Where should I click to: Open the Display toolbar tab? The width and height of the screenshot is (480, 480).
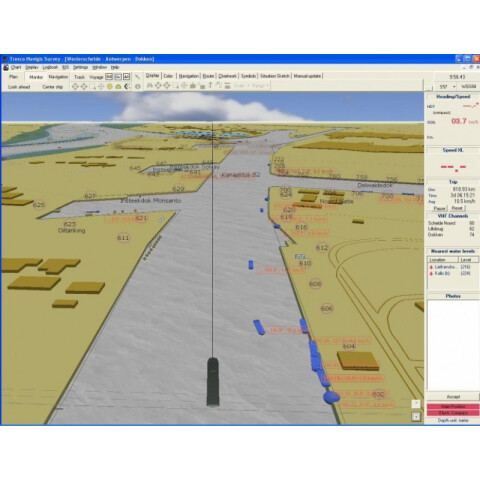pos(152,76)
